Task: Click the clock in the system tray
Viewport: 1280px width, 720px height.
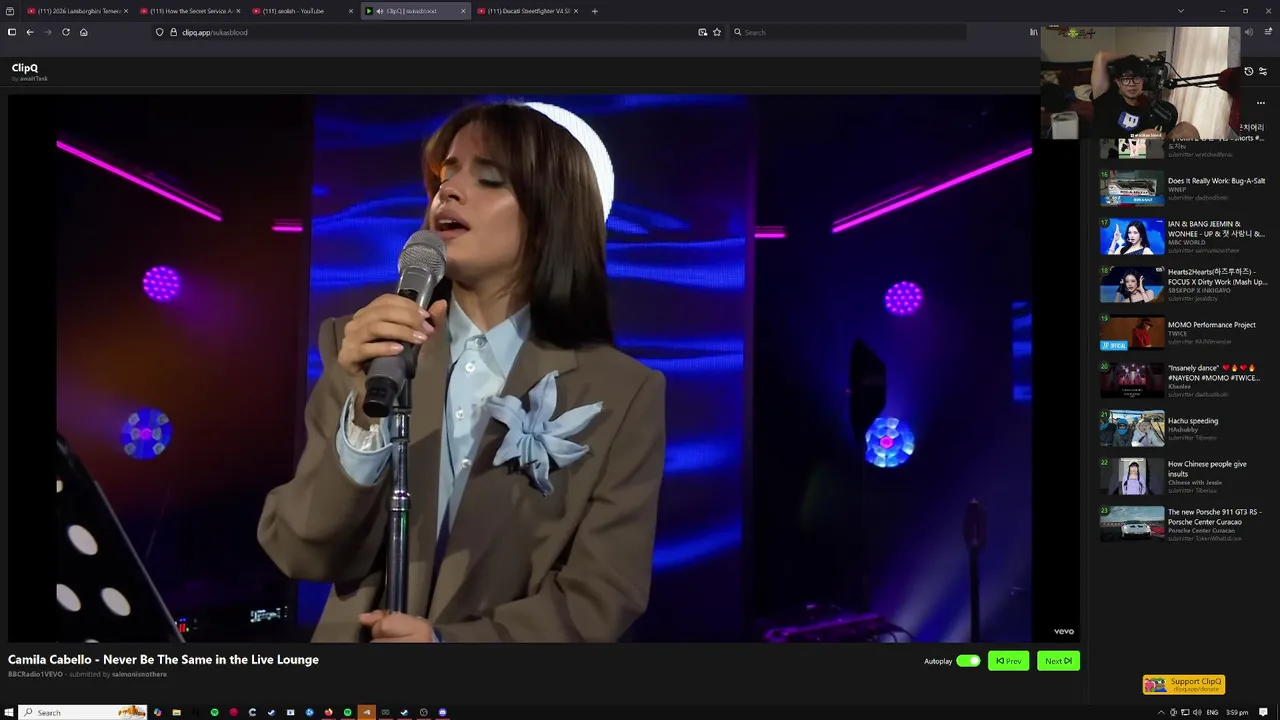Action: (1237, 712)
